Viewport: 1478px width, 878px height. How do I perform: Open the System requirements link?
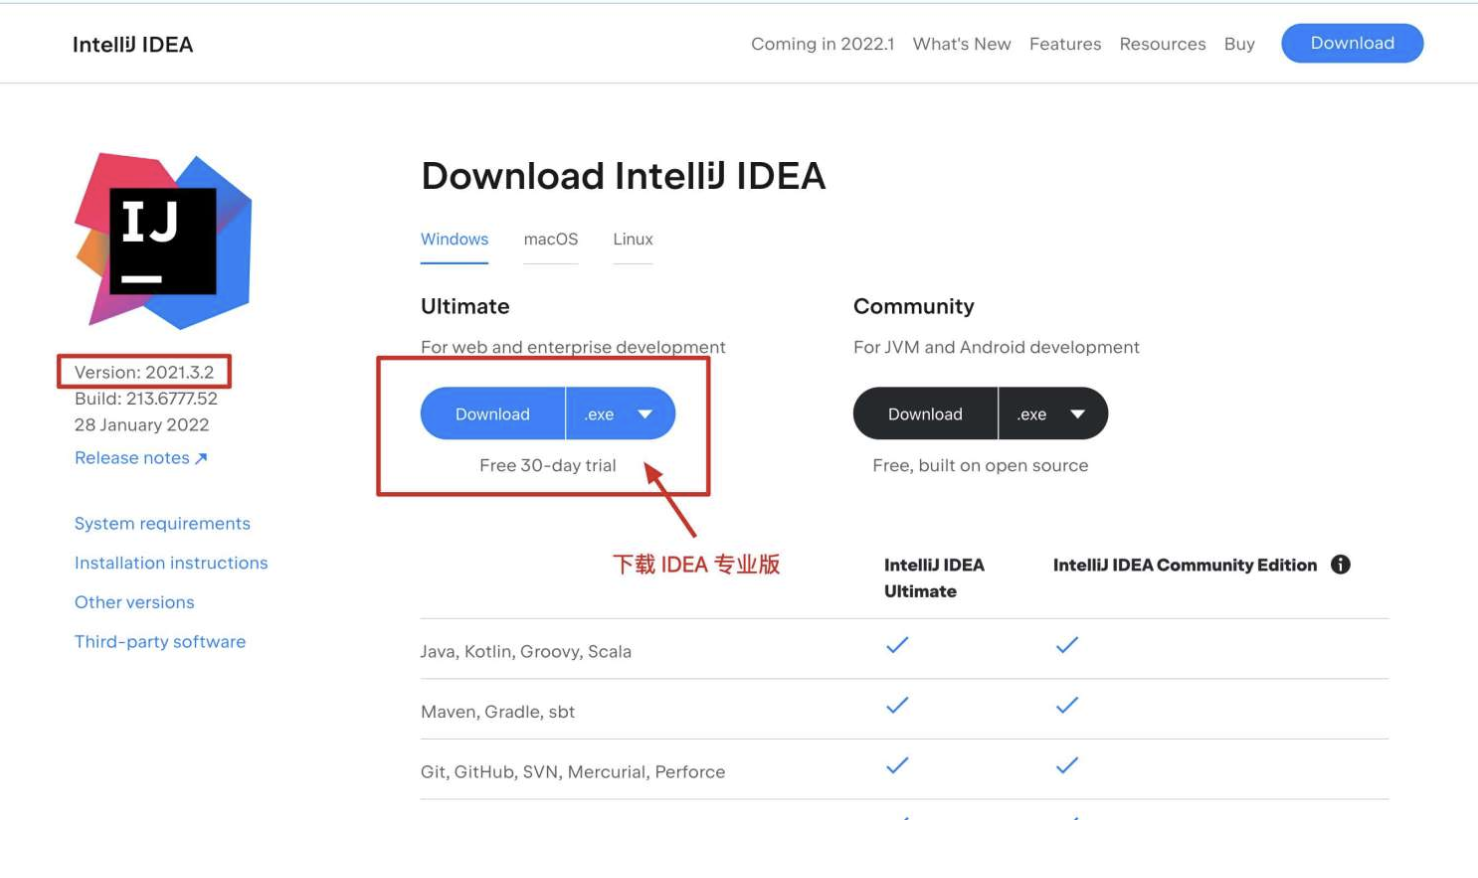pyautogui.click(x=162, y=524)
